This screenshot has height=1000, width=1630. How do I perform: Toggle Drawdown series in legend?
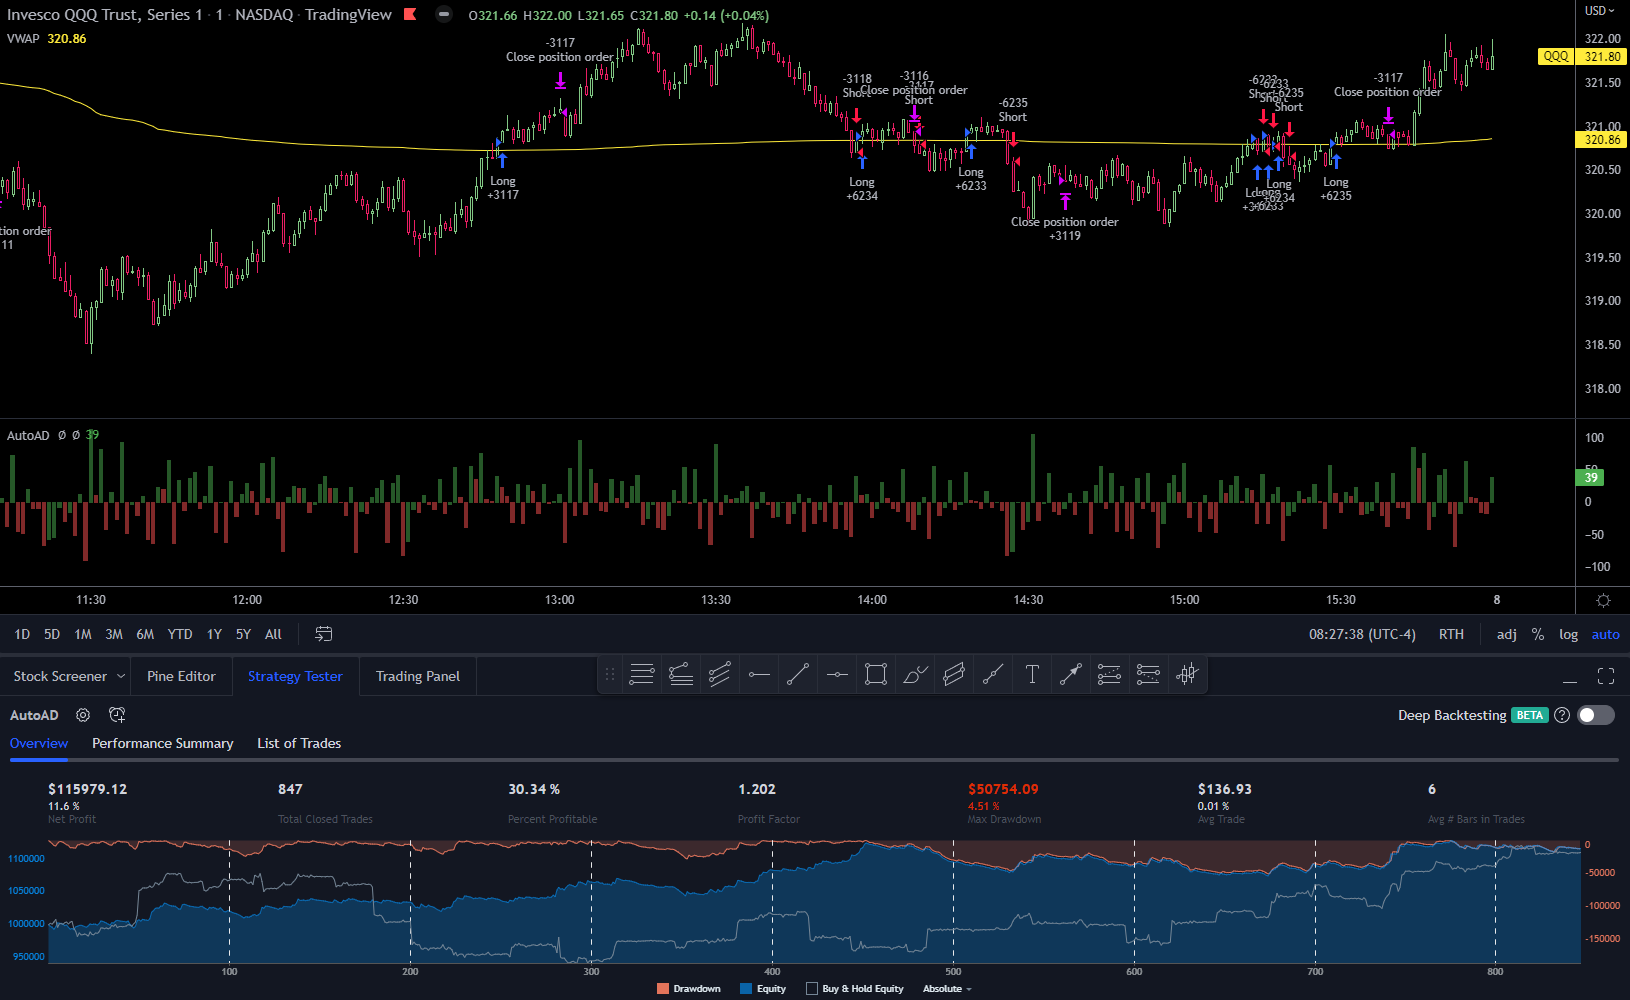tap(689, 988)
